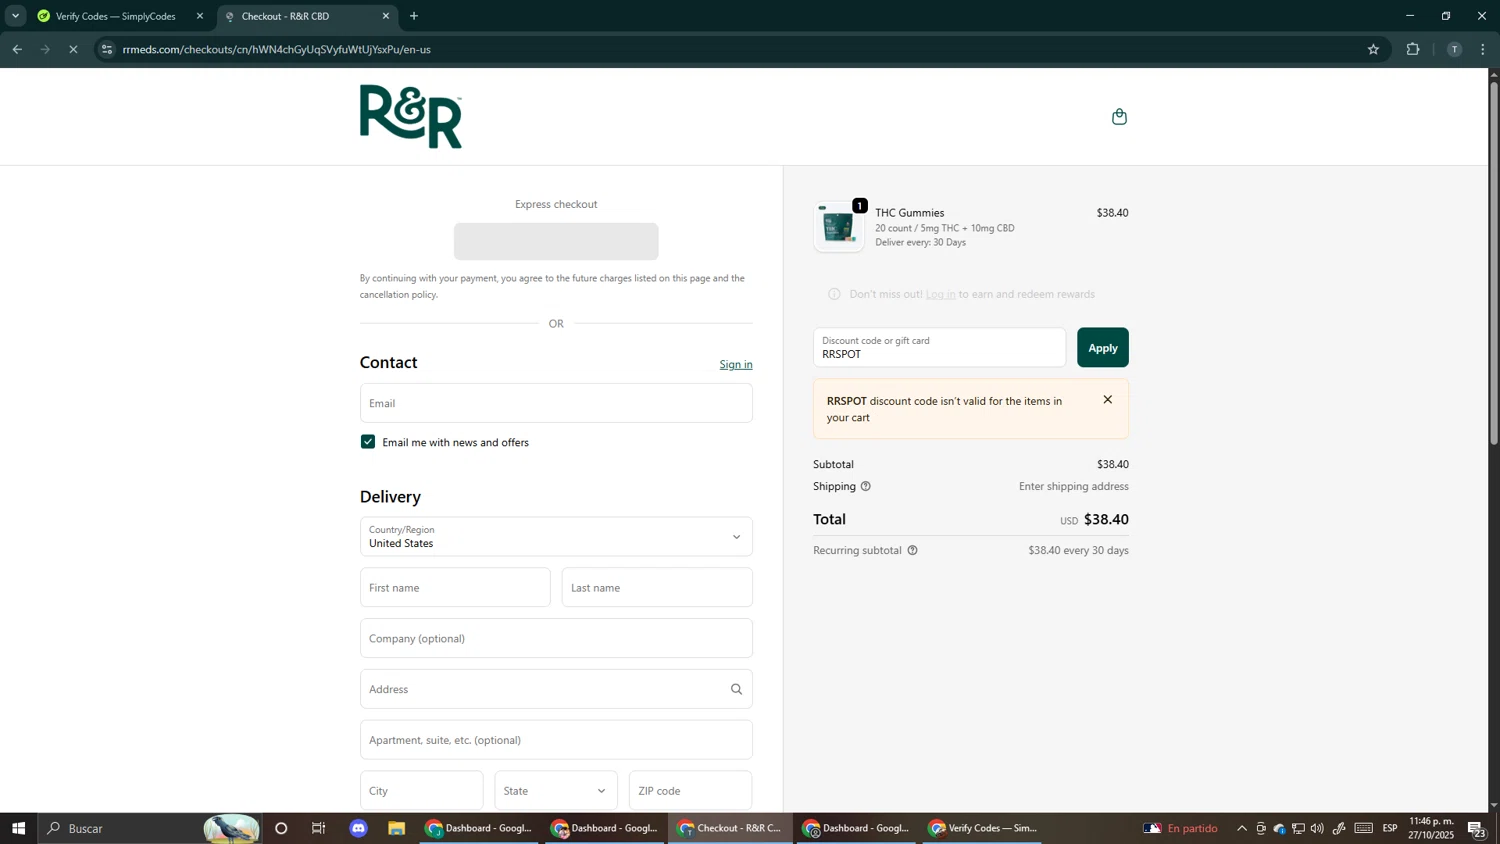Click the Log in rewards link
Screen dimensions: 1500x844
tap(941, 294)
